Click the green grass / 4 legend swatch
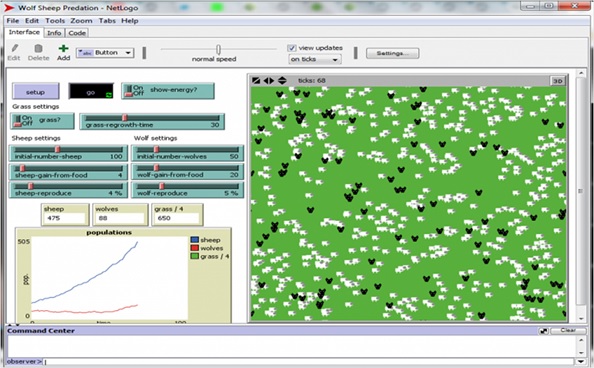Image resolution: width=594 pixels, height=368 pixels. point(195,257)
